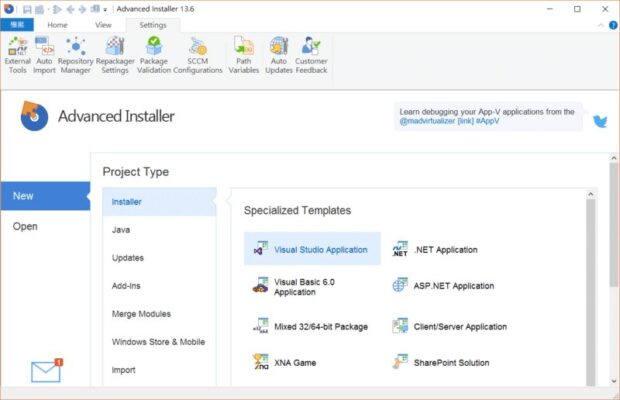Choose the Visual Basic 6.0 Application template
Screen dimensions: 620x400
point(295,287)
